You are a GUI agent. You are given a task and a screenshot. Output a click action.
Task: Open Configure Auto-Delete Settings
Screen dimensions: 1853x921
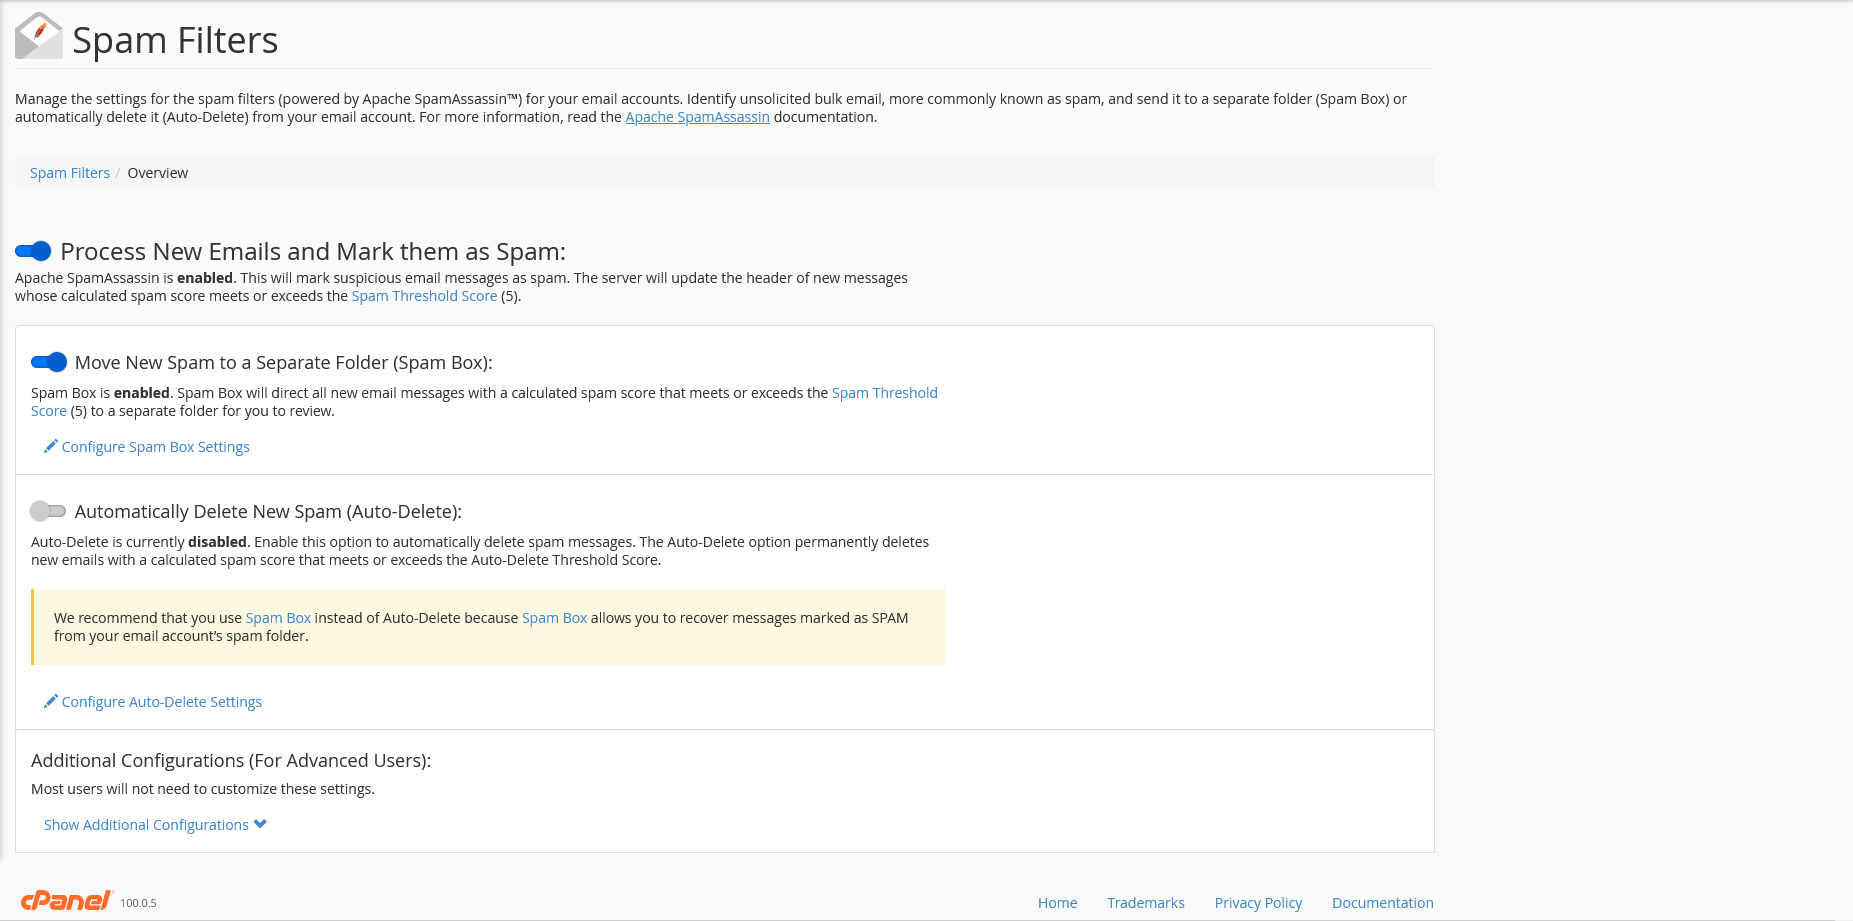coord(162,702)
